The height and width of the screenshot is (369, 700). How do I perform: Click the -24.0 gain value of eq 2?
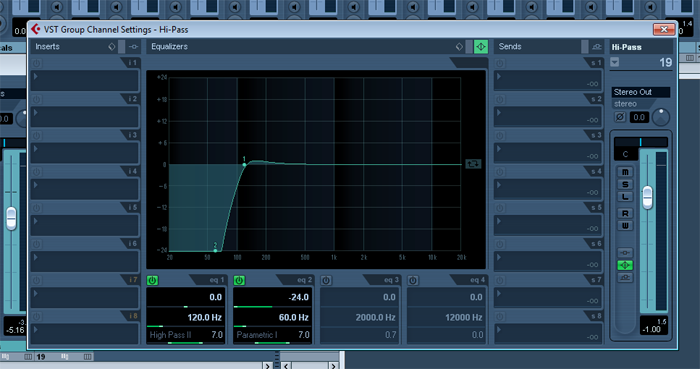point(298,297)
